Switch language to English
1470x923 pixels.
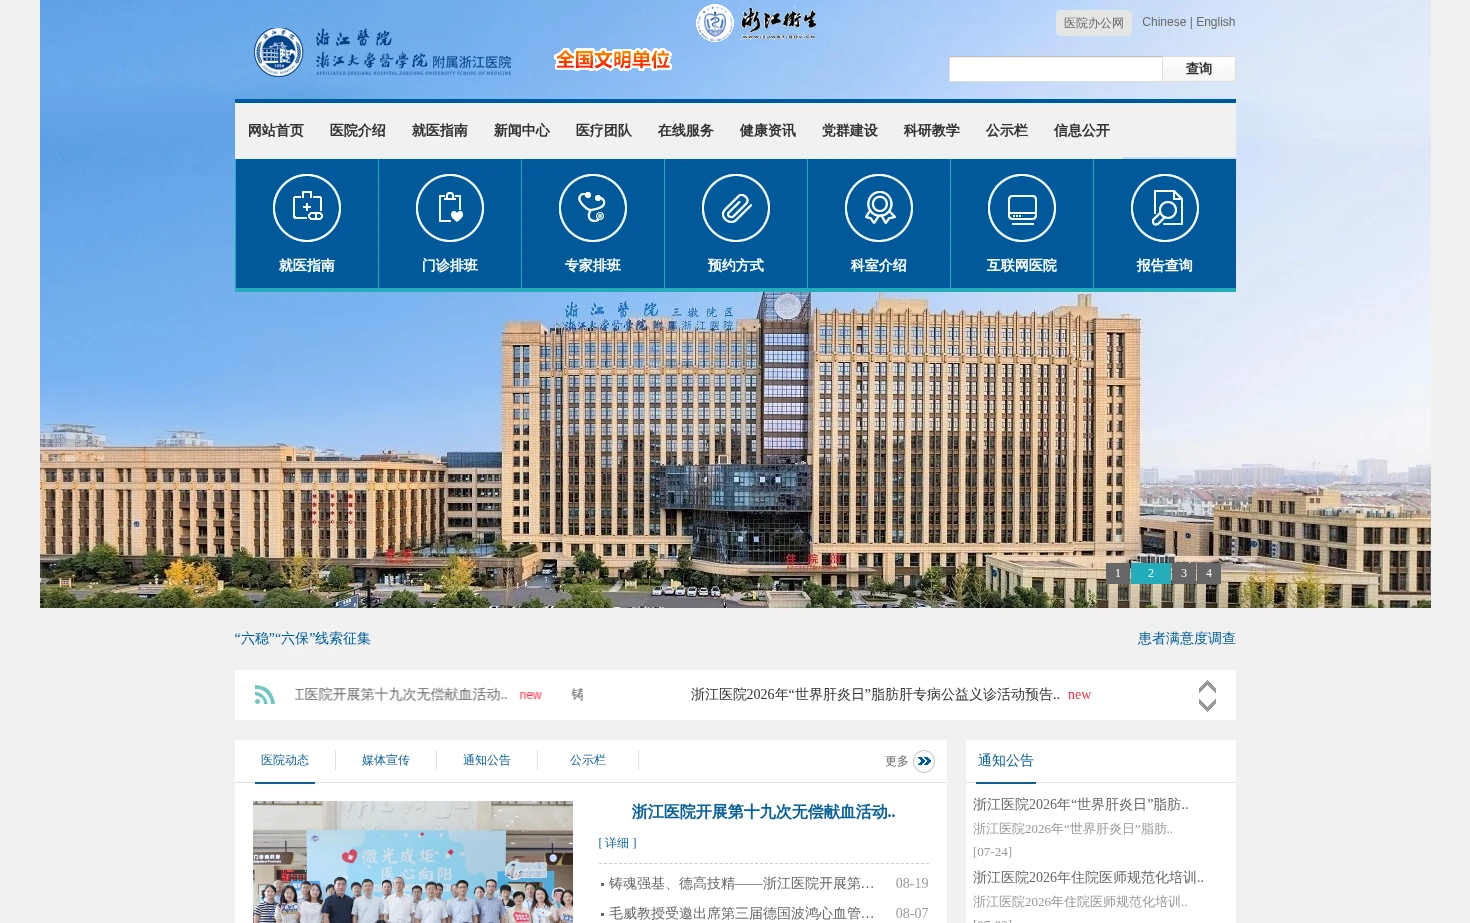[1216, 22]
